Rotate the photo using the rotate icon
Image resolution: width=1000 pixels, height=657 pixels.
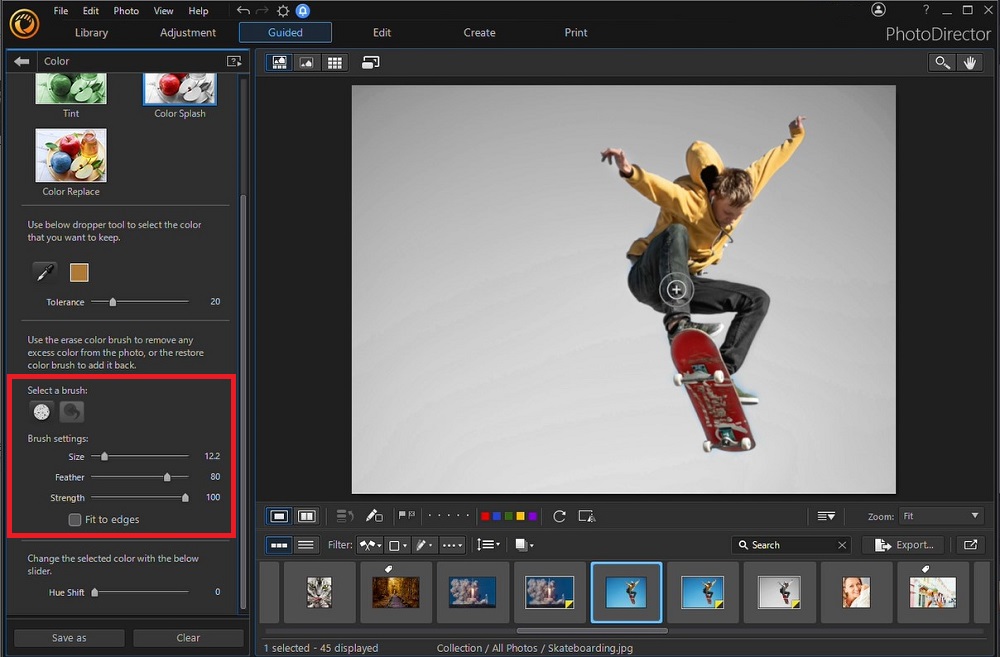point(560,516)
